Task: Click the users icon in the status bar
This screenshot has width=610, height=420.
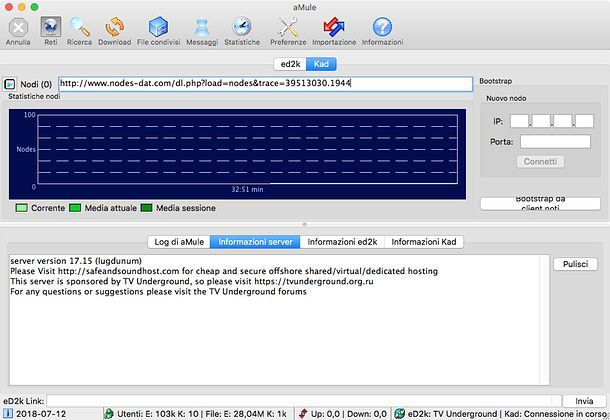Action: [x=109, y=414]
